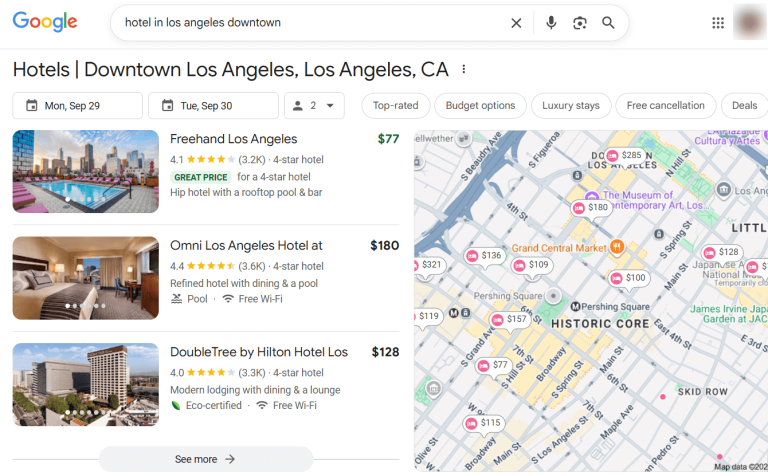Apply the Deals filter chip
Image resolution: width=768 pixels, height=476 pixels.
coord(744,106)
